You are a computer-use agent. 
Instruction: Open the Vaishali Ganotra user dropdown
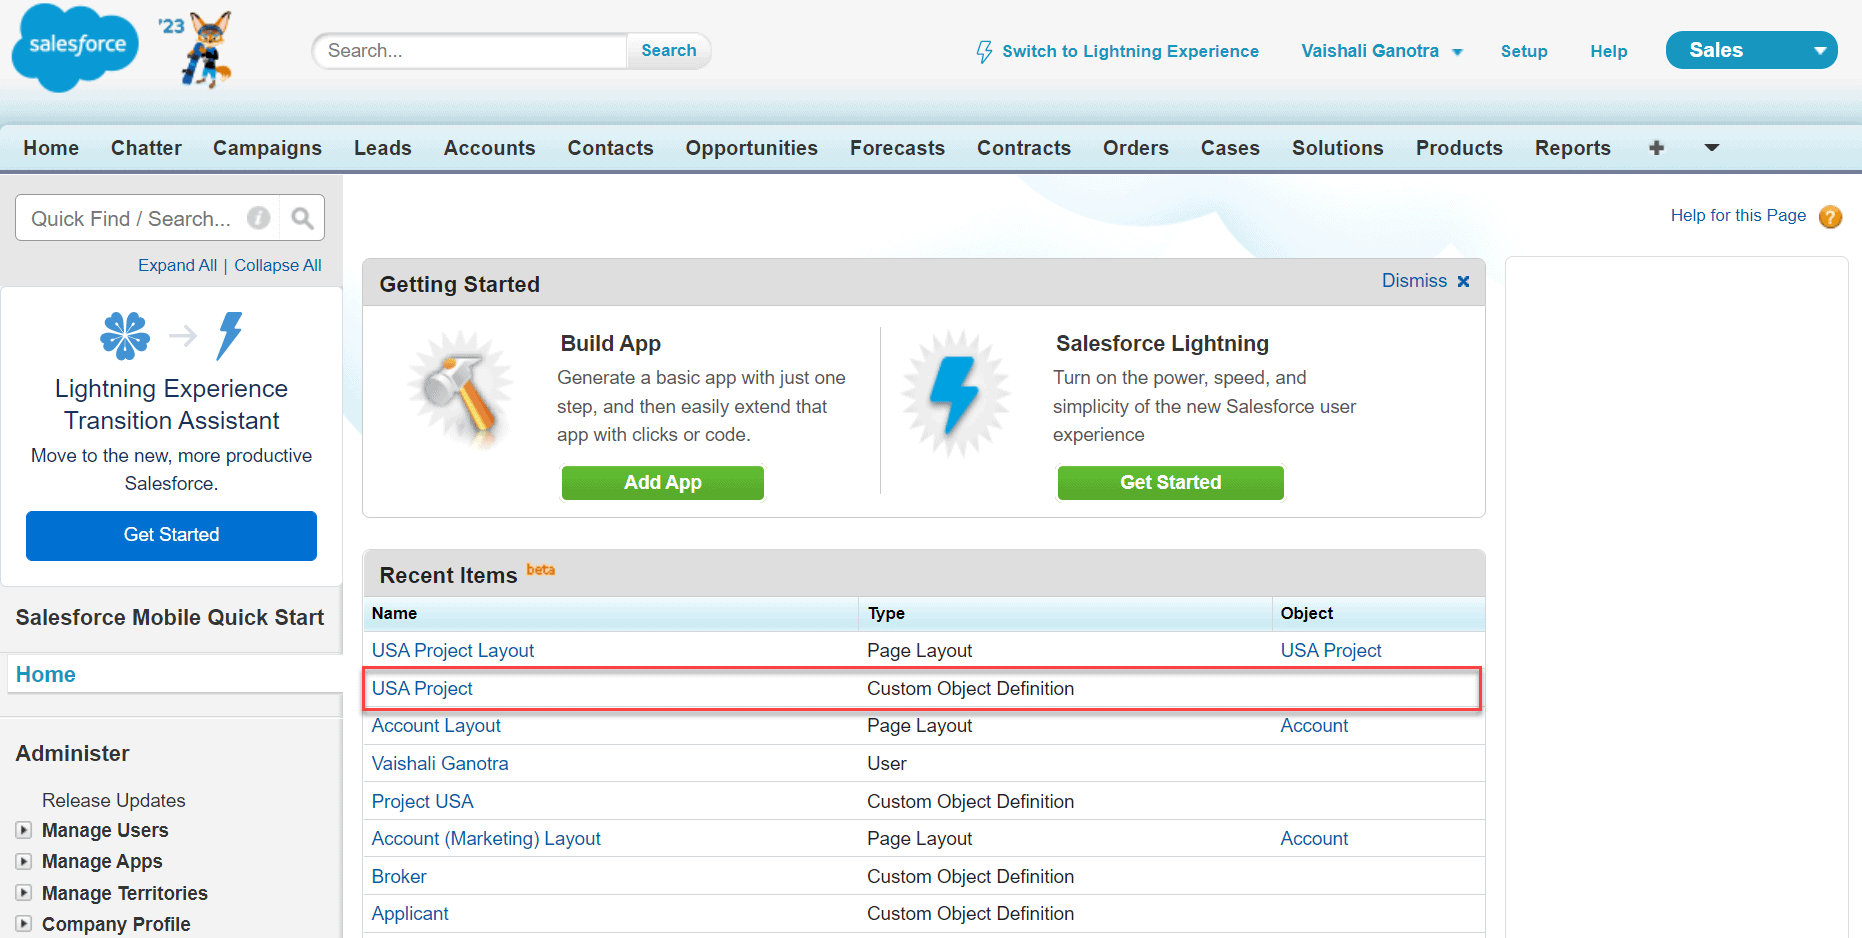(1457, 51)
